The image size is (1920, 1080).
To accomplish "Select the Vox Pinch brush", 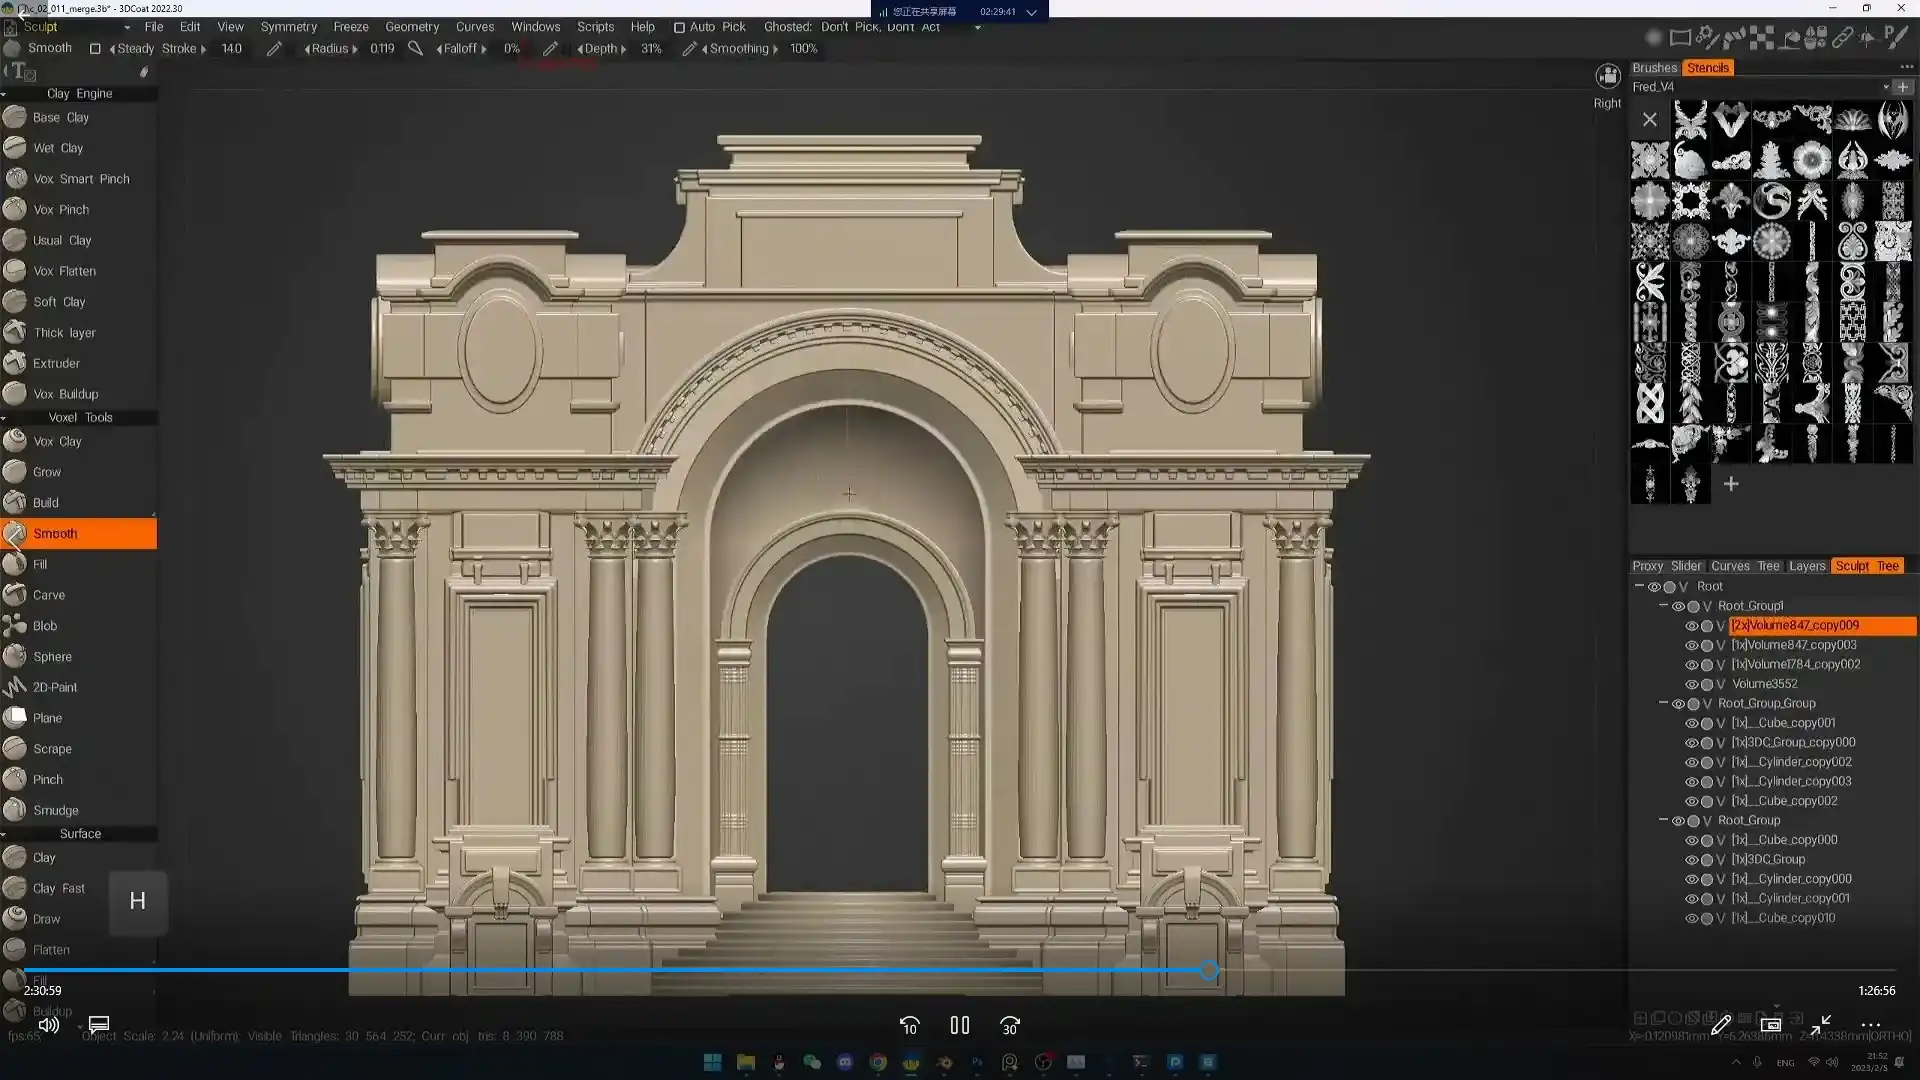I will [61, 209].
